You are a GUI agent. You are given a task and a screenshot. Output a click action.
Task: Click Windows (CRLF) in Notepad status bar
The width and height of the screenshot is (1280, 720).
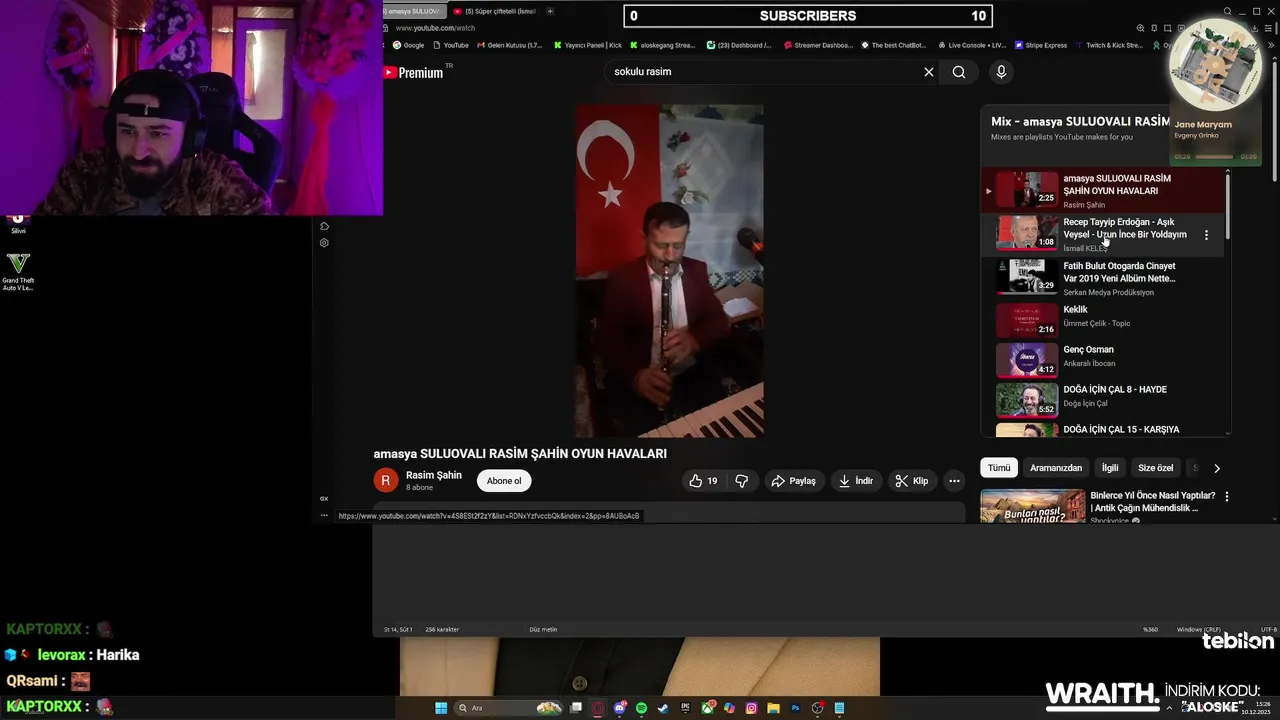(1198, 629)
